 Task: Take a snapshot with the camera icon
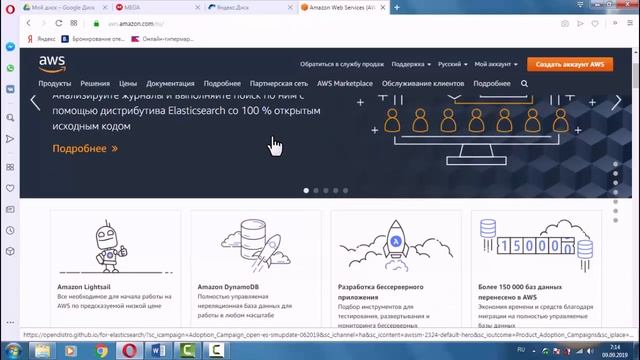(565, 24)
